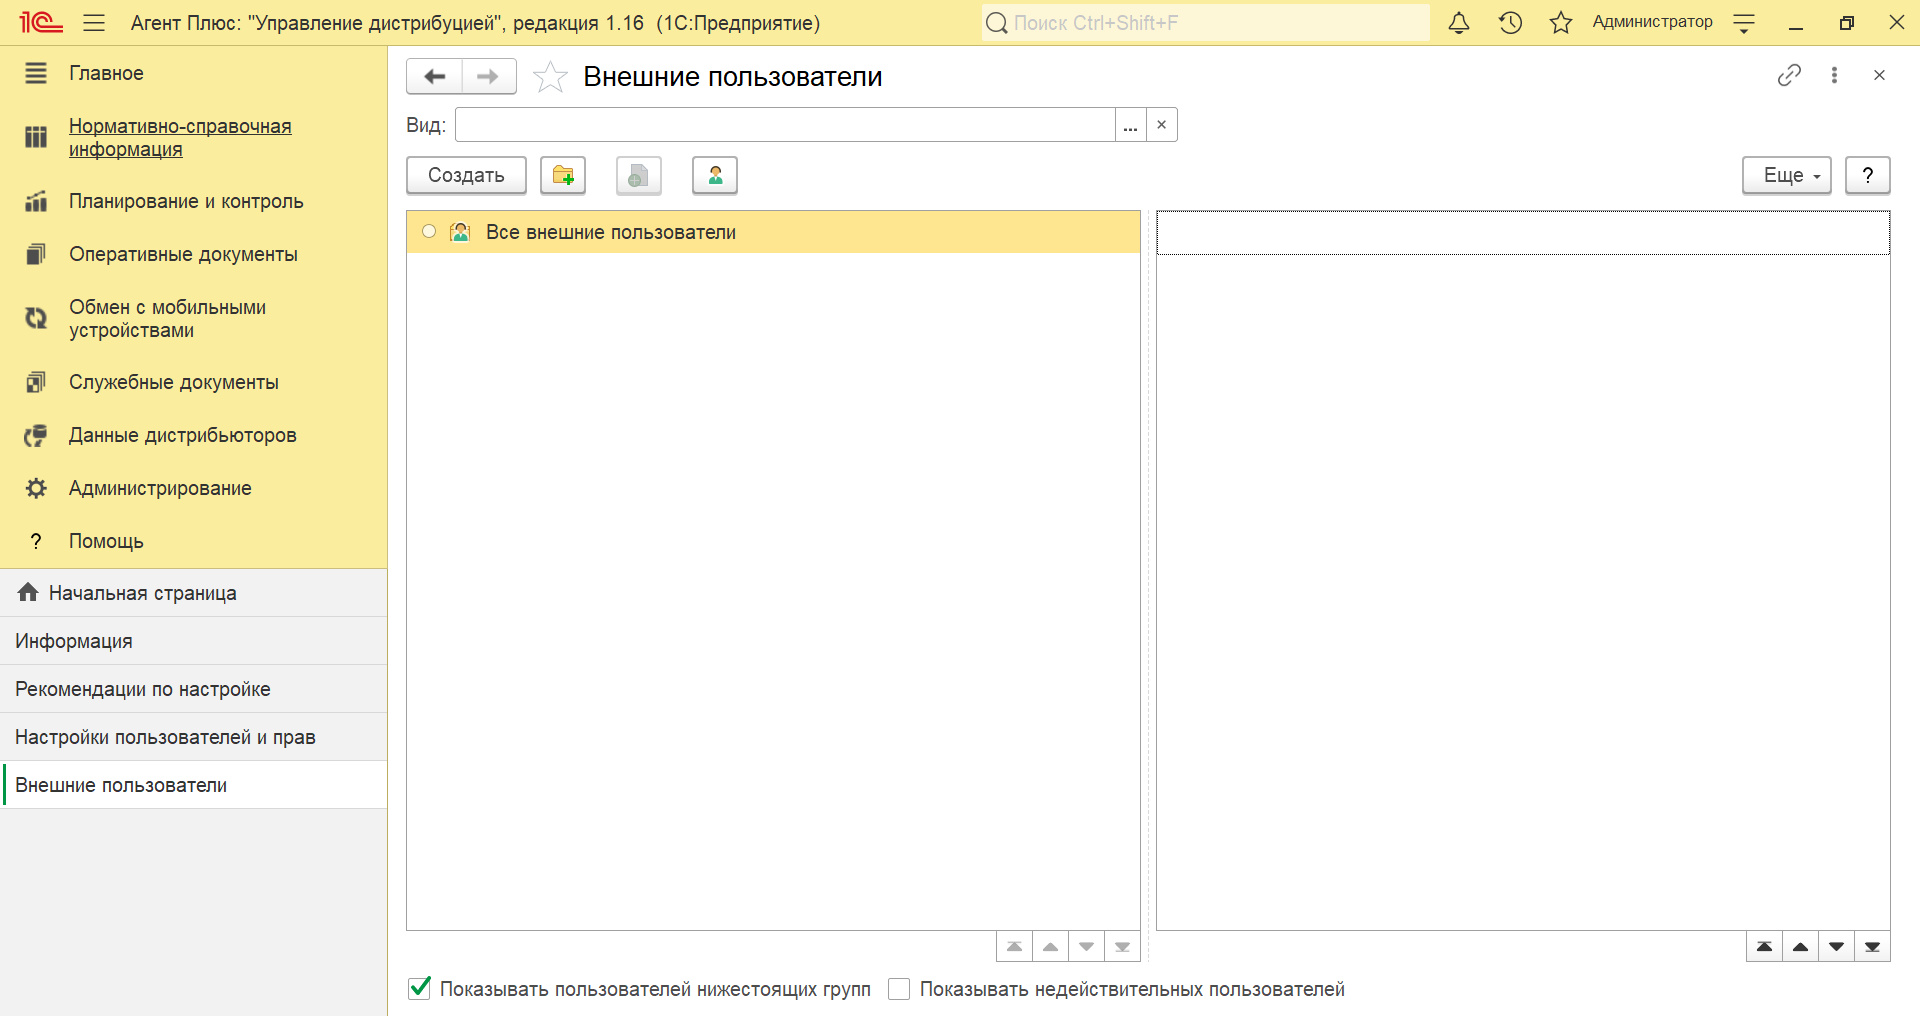Jump to last item in users list
The width and height of the screenshot is (1920, 1016).
click(1872, 946)
